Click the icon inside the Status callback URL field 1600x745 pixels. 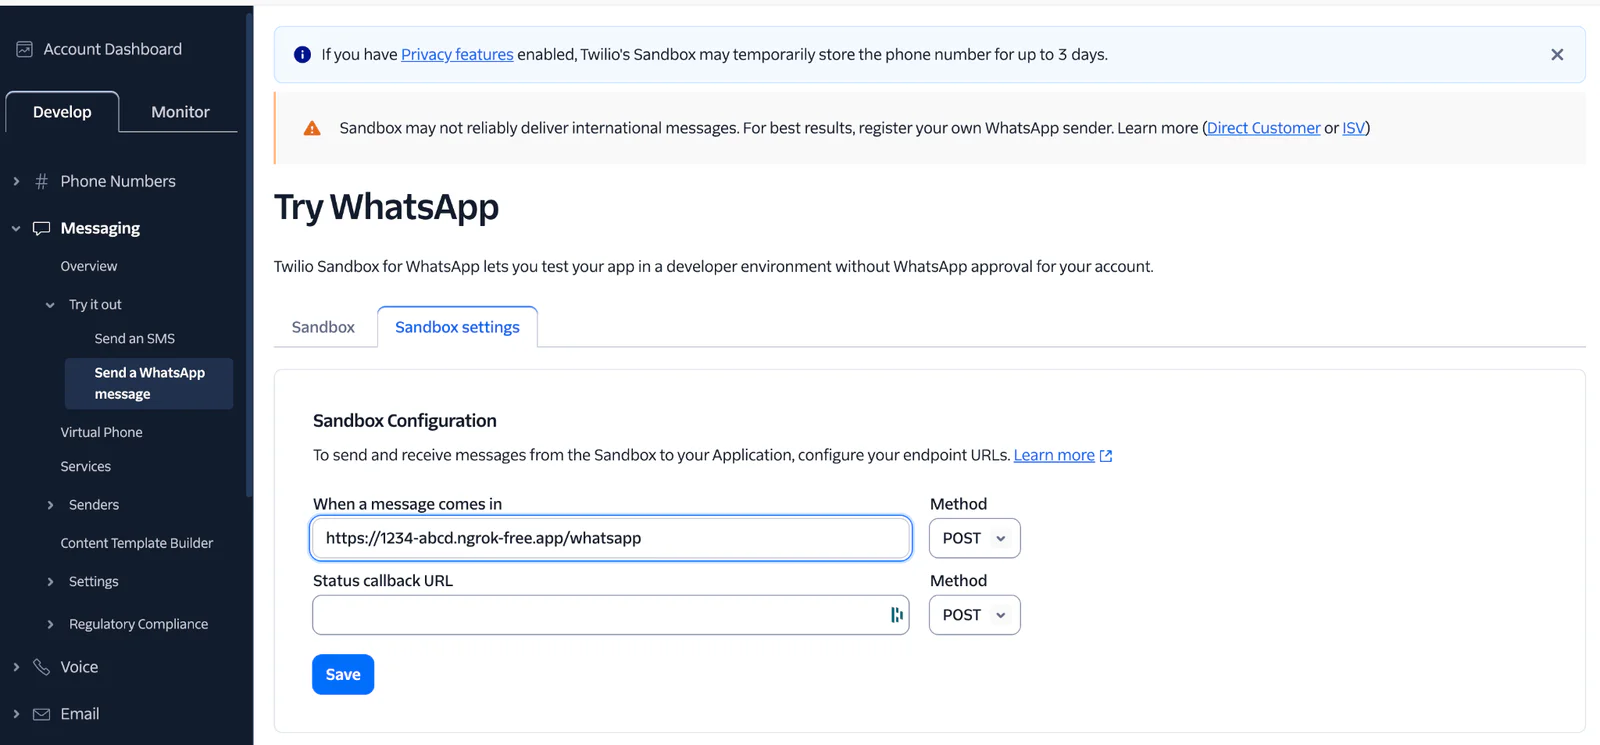pyautogui.click(x=897, y=615)
